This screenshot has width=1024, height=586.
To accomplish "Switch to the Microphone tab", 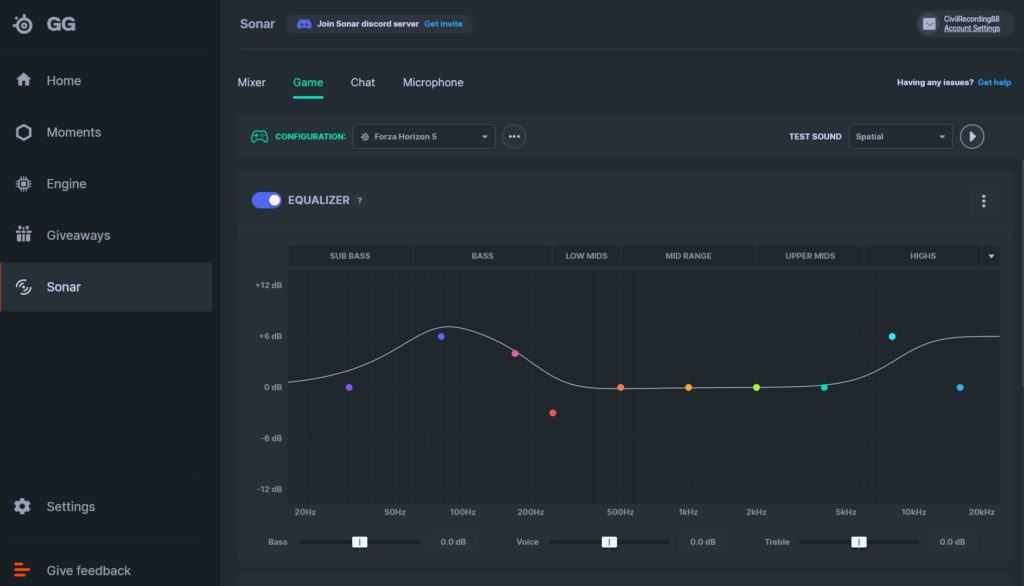I will 433,82.
